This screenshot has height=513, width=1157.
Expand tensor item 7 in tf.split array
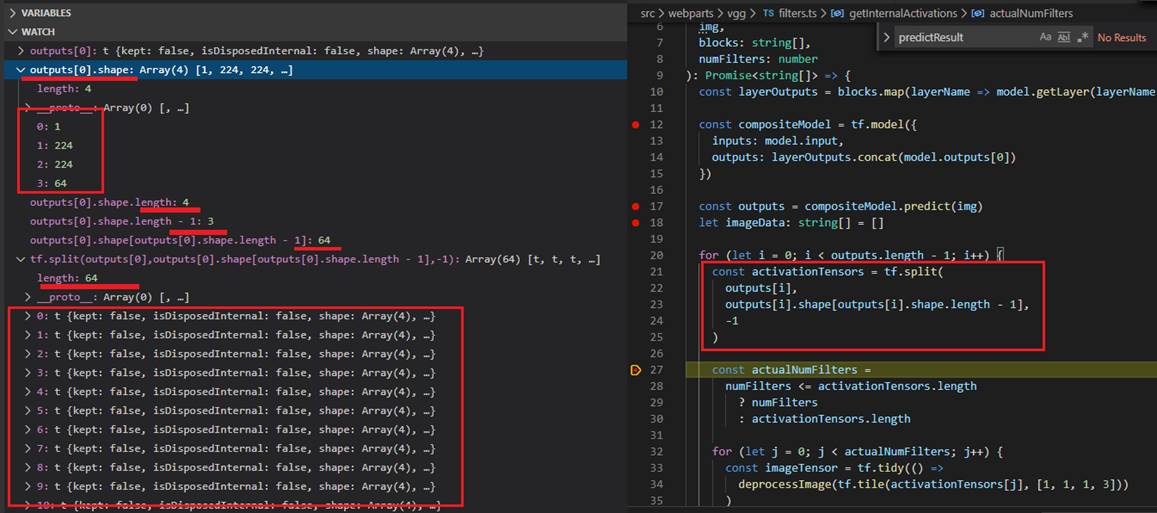coord(28,450)
